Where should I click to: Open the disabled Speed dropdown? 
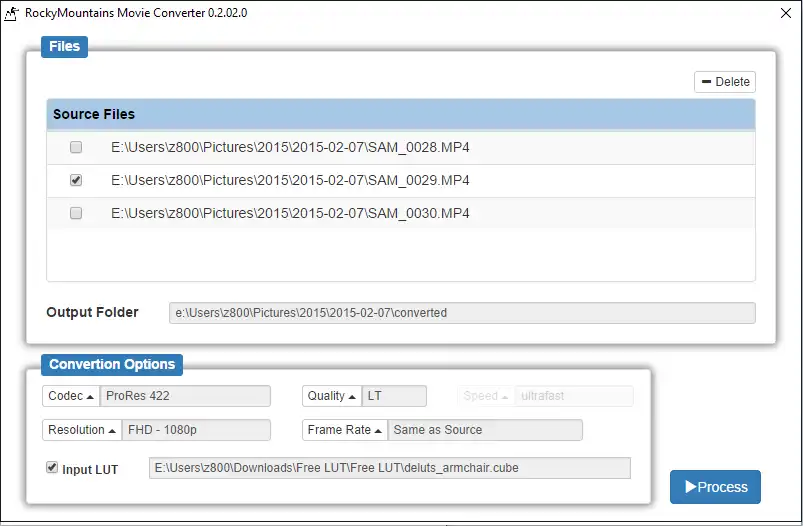[x=485, y=396]
